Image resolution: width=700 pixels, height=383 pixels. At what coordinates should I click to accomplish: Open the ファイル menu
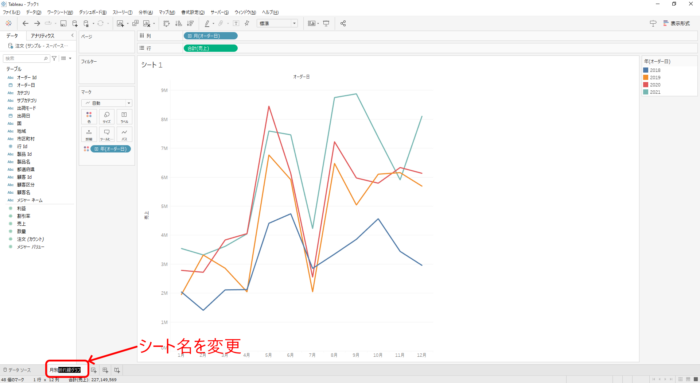click(x=11, y=12)
